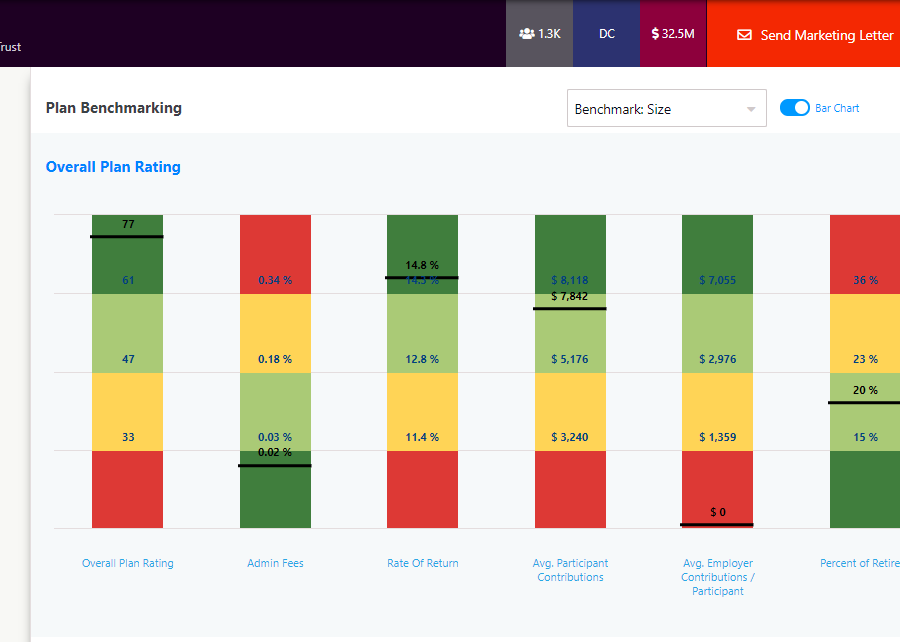Click the yellow $ 3,240 bar segment
900x642 pixels.
pyautogui.click(x=570, y=412)
